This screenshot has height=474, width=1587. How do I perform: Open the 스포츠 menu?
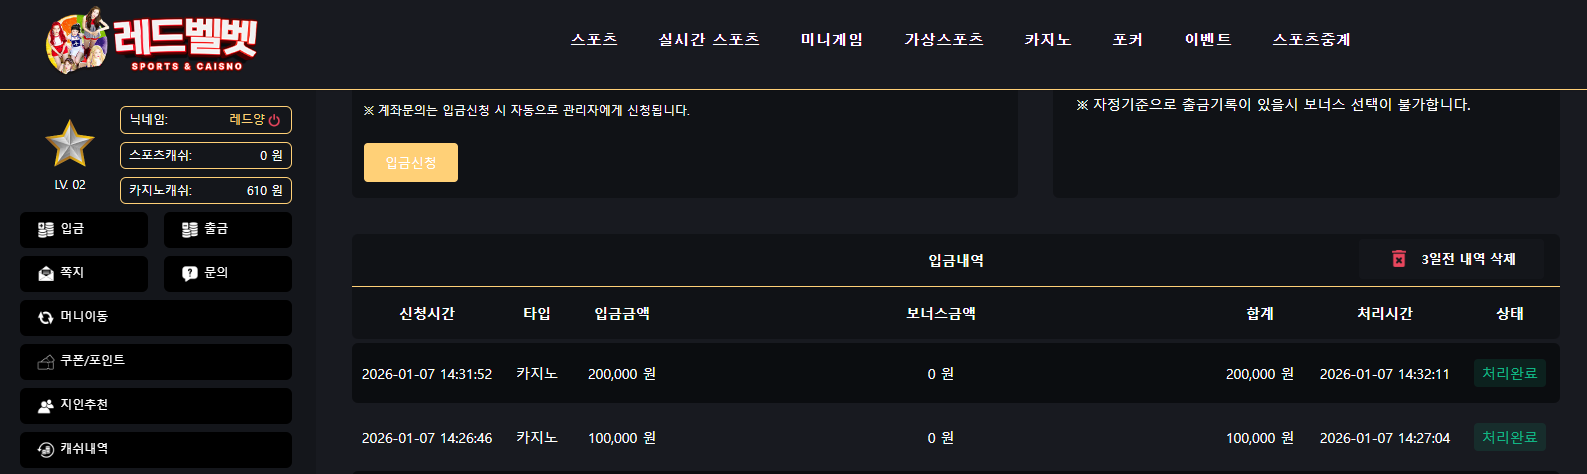tap(594, 40)
